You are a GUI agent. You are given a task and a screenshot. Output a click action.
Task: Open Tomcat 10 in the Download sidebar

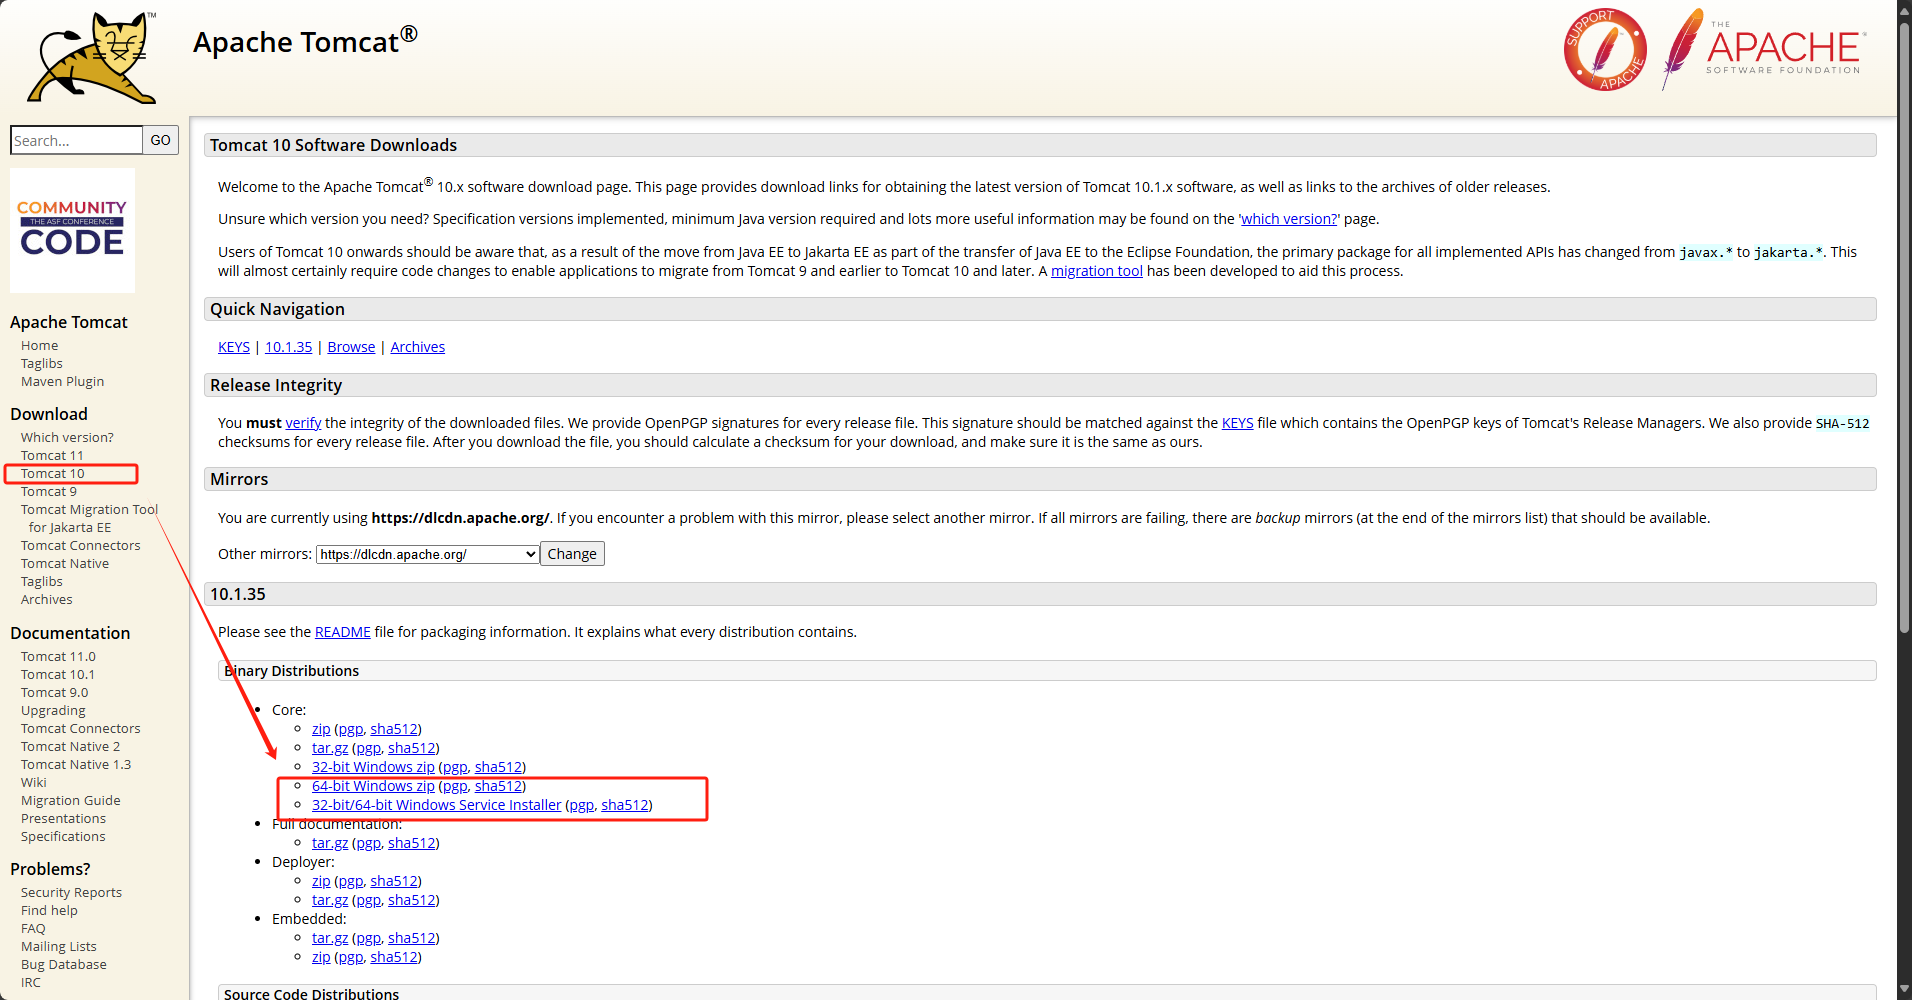pos(53,473)
